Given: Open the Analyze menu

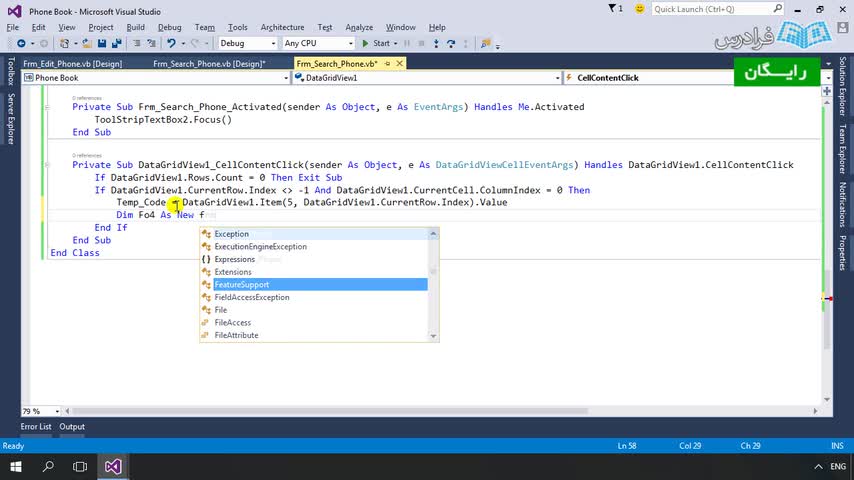Looking at the screenshot, I should [x=359, y=27].
